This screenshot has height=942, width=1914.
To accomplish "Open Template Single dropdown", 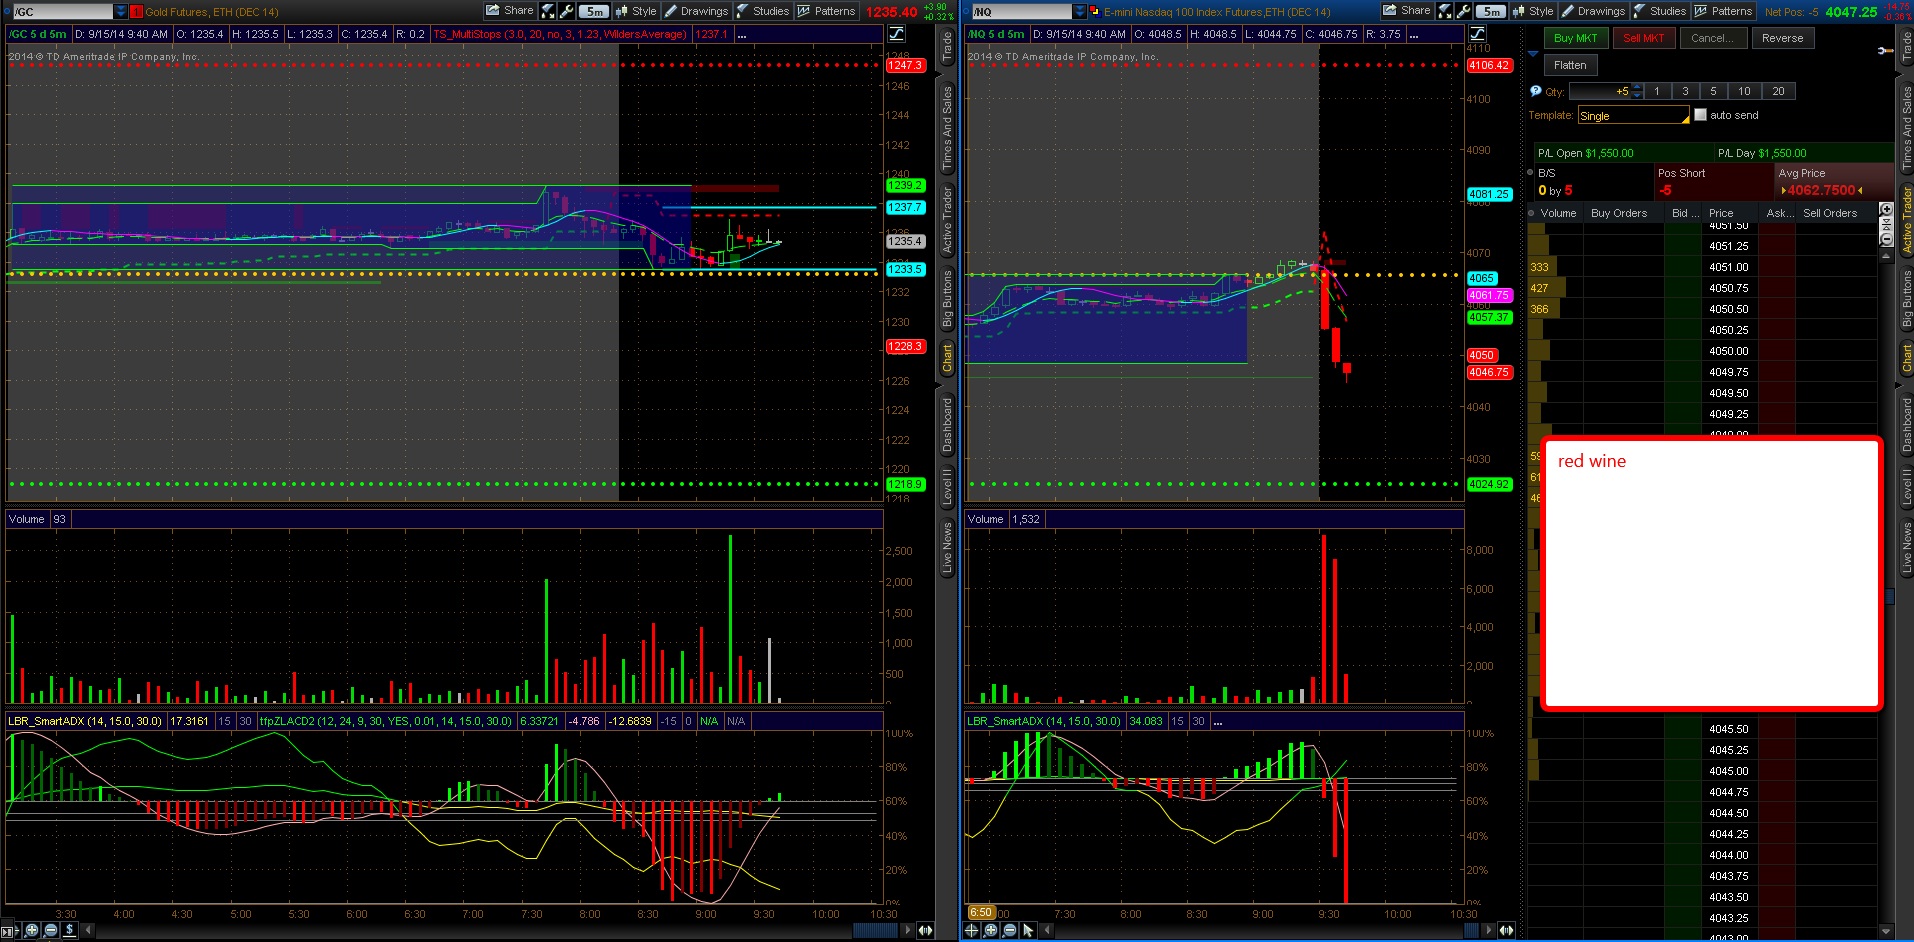I will tap(1634, 116).
